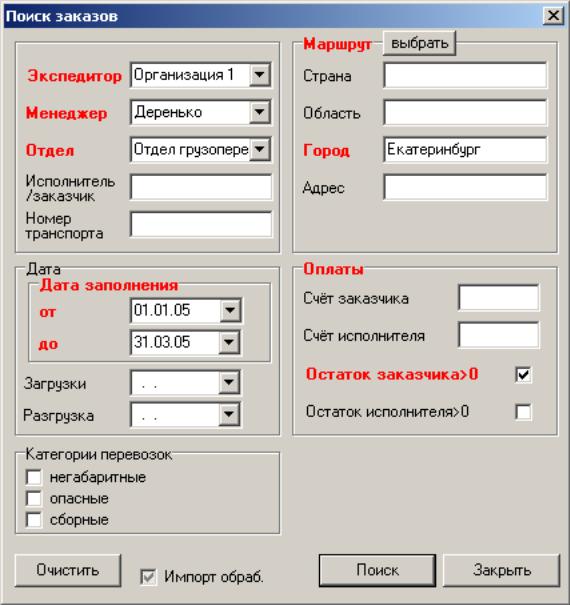Click the date value 31.03.05
Image resolution: width=570 pixels, height=605 pixels.
point(162,342)
